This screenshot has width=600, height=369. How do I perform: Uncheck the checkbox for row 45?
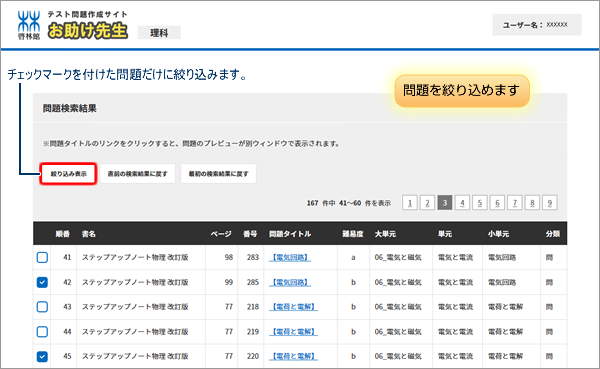[x=42, y=356]
